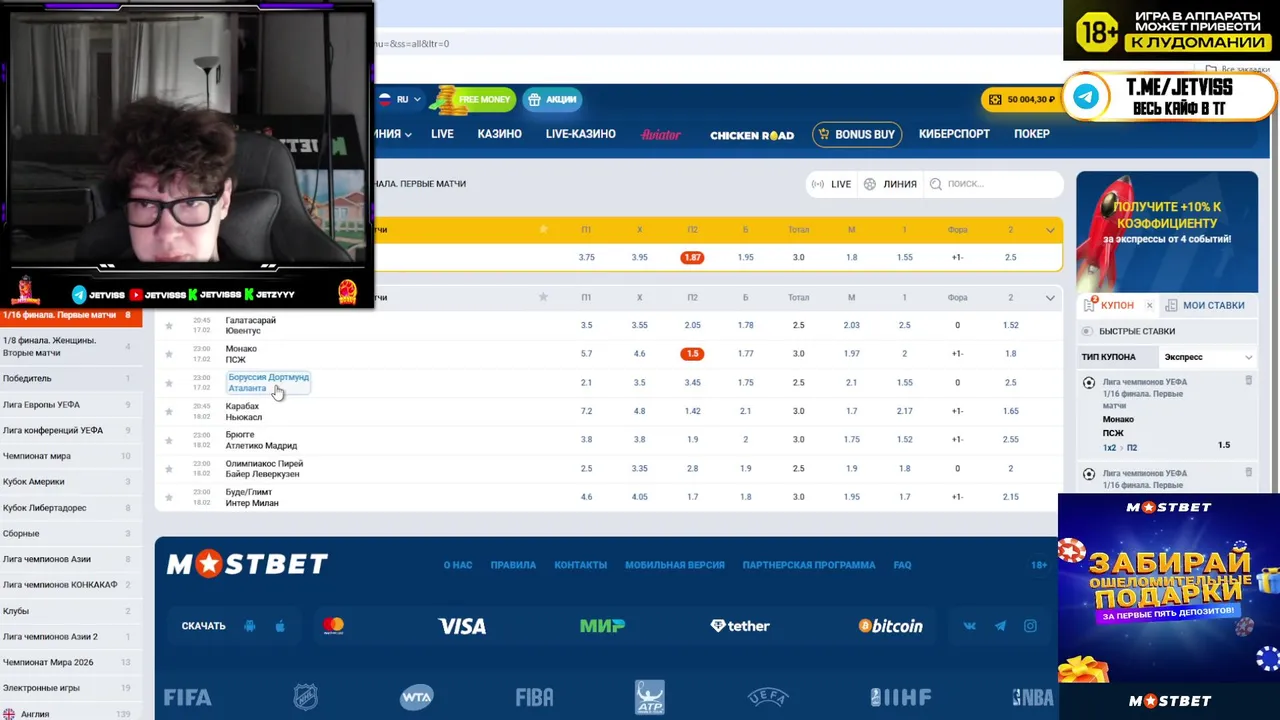The image size is (1280, 720).
Task: Favorite the Олимпиакос Пирей match star
Action: [169, 469]
